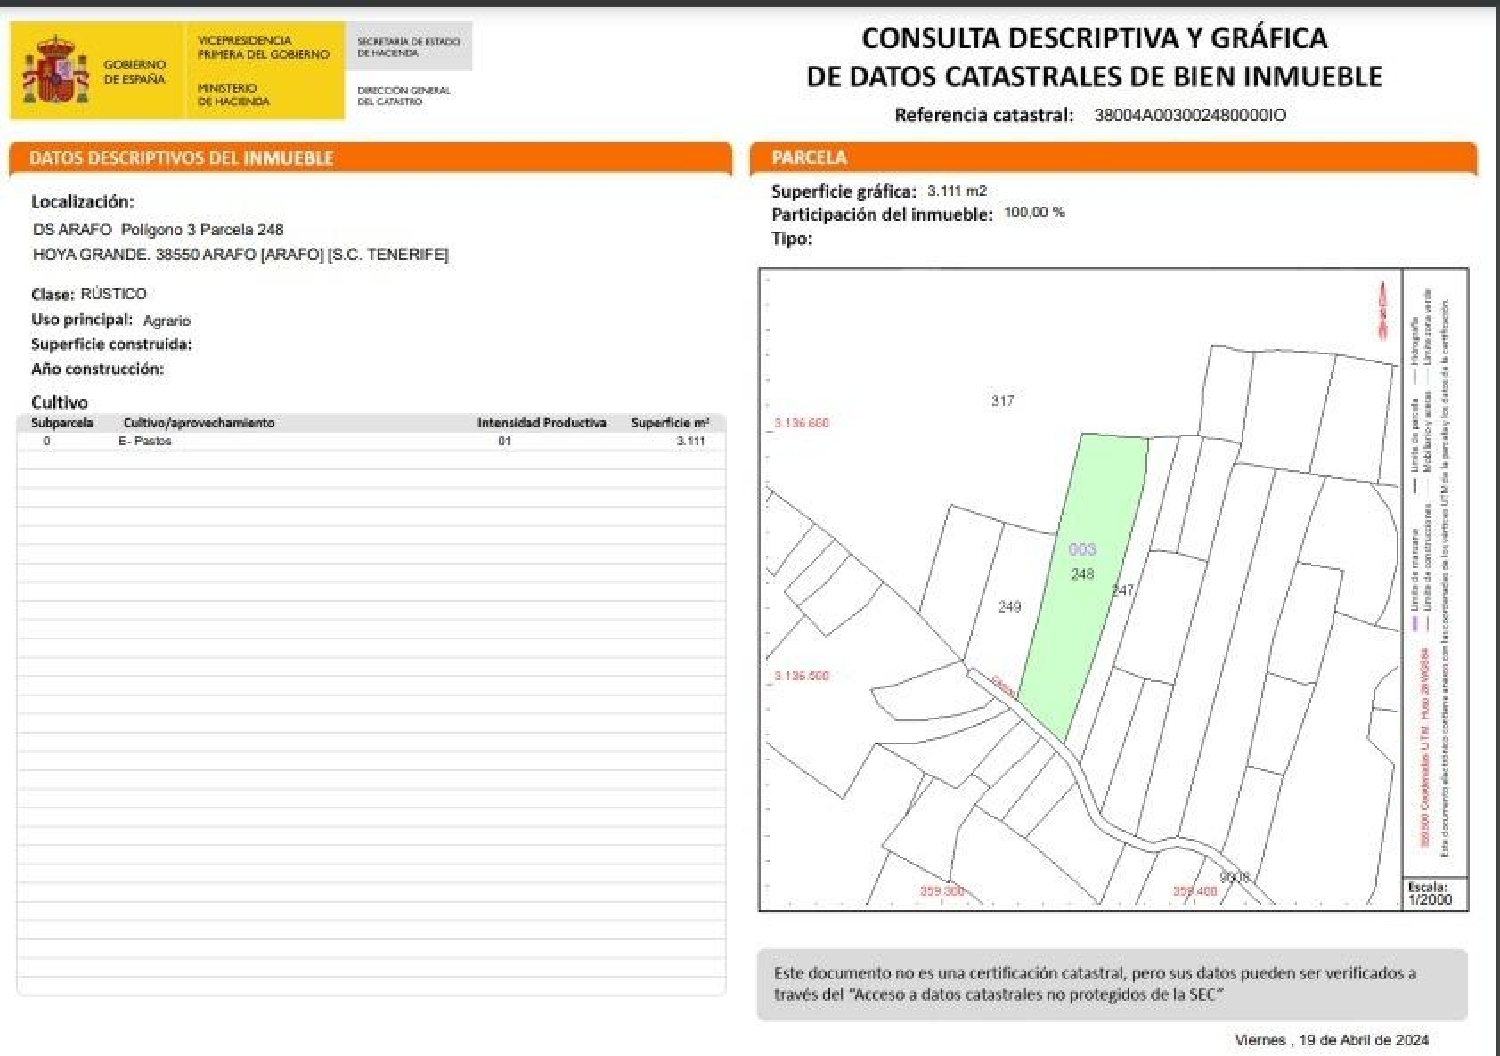Select the referencia catastral 38004A003002480000IO
1500x1056 pixels.
click(x=1190, y=115)
